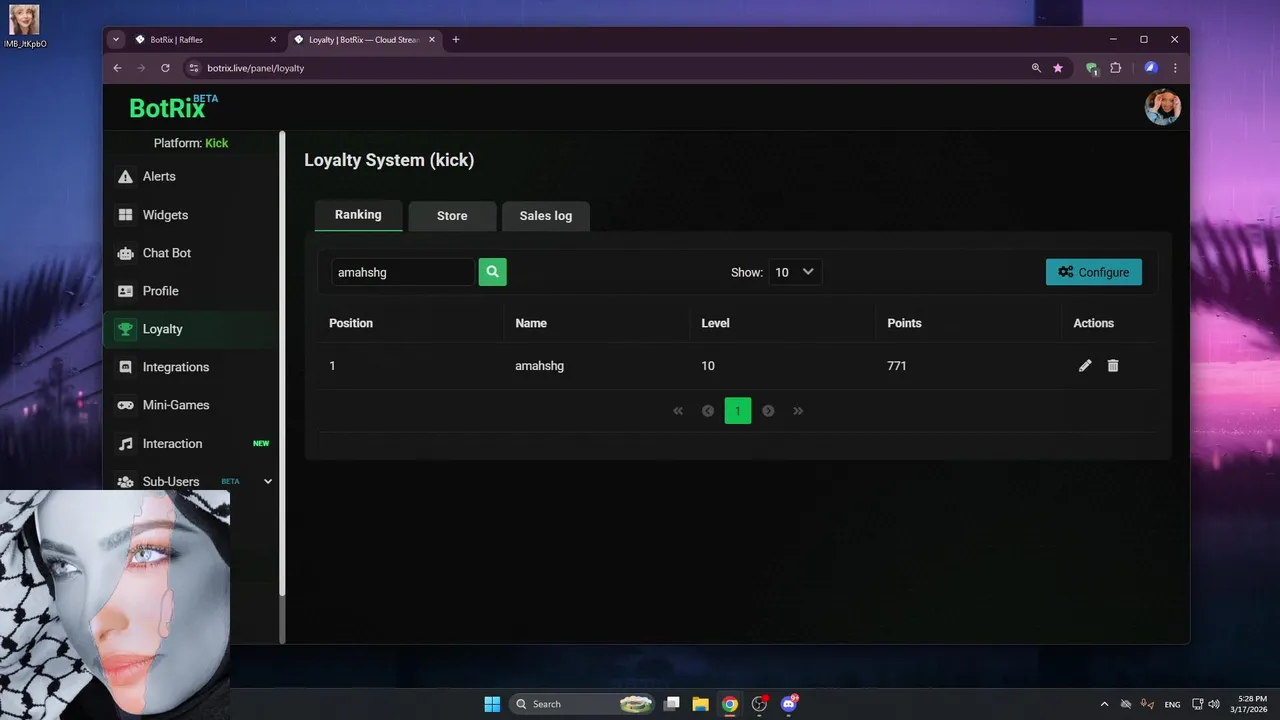
Task: Click the Name column header
Action: point(531,323)
